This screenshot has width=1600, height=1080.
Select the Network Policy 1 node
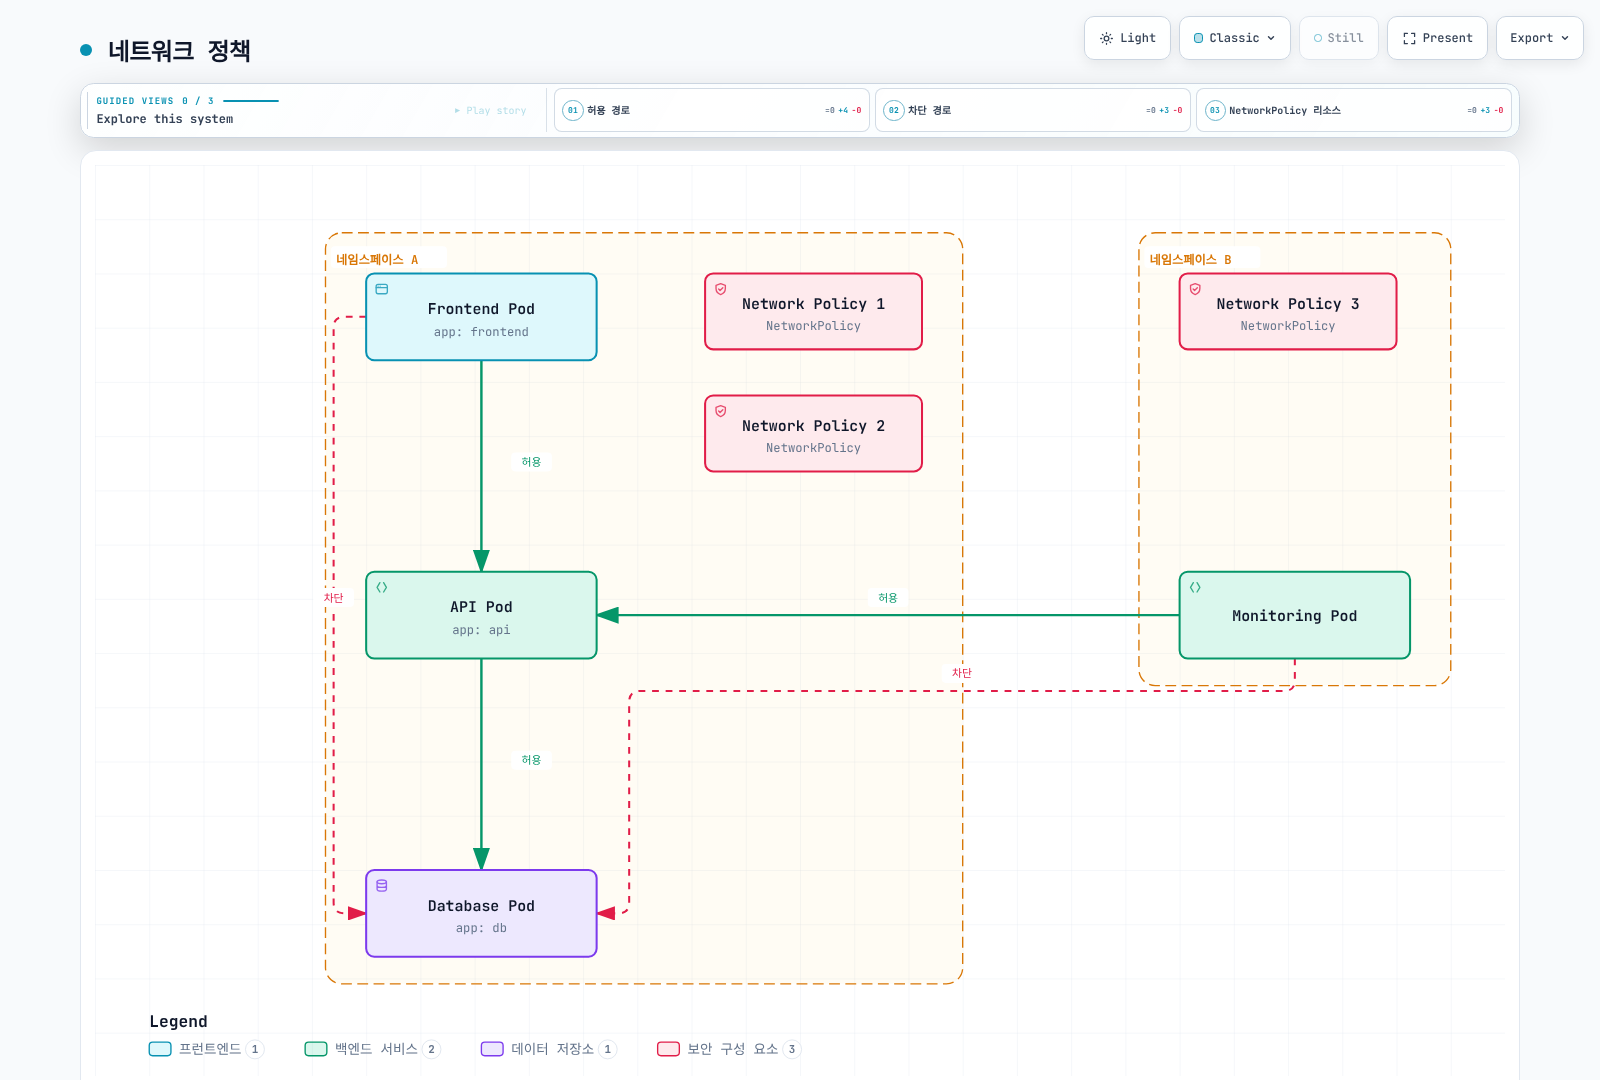point(813,311)
